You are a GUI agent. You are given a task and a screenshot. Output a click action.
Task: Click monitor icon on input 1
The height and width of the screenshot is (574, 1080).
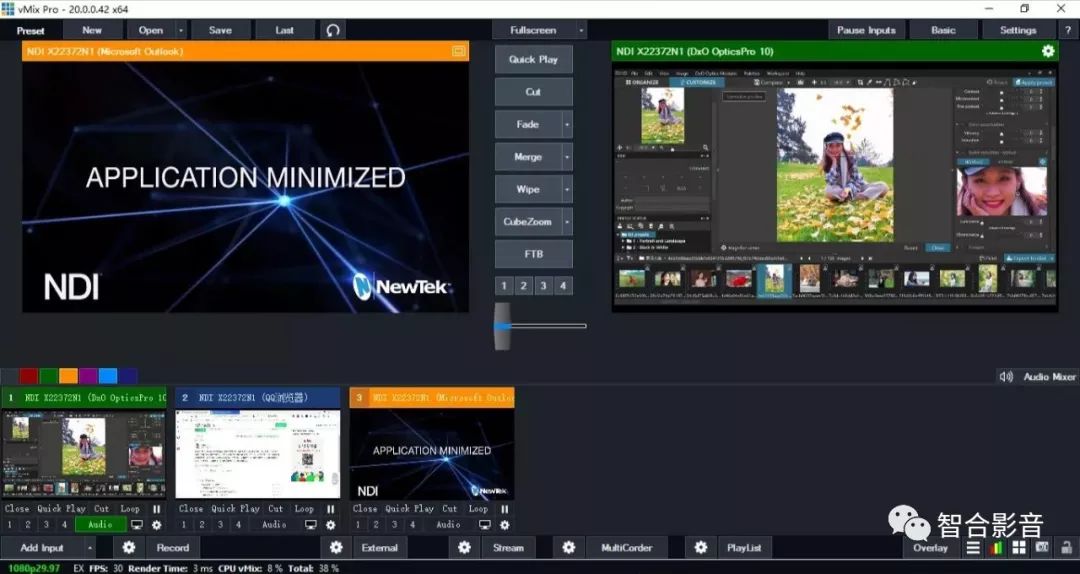137,525
